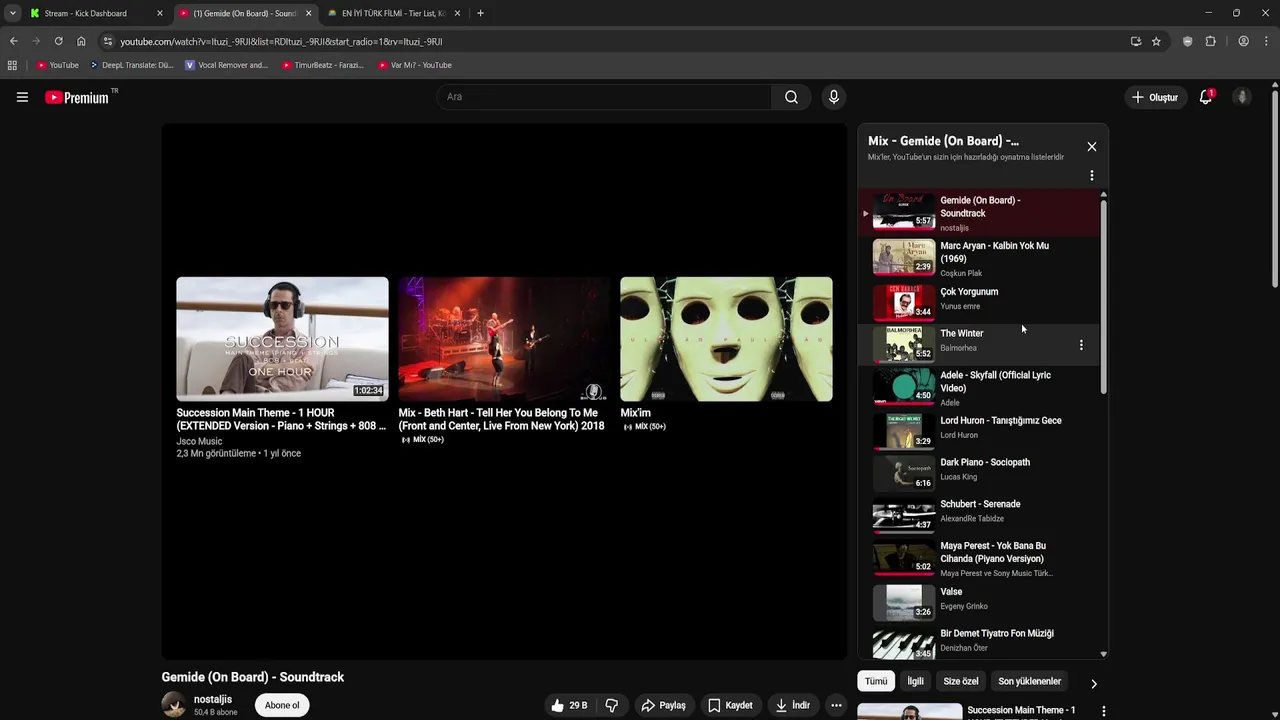Image resolution: width=1280 pixels, height=720 pixels.
Task: Go to browser home page
Action: [82, 41]
